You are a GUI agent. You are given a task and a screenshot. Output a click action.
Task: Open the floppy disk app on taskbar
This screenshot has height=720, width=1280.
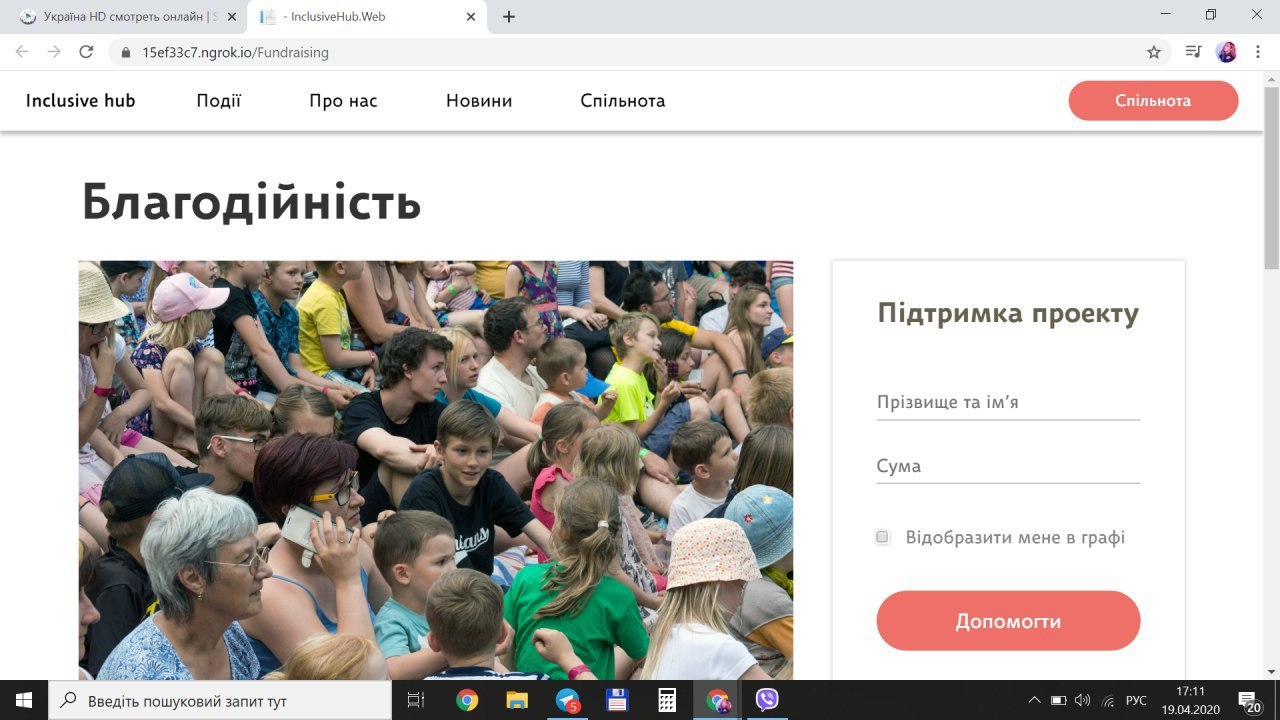pos(617,701)
